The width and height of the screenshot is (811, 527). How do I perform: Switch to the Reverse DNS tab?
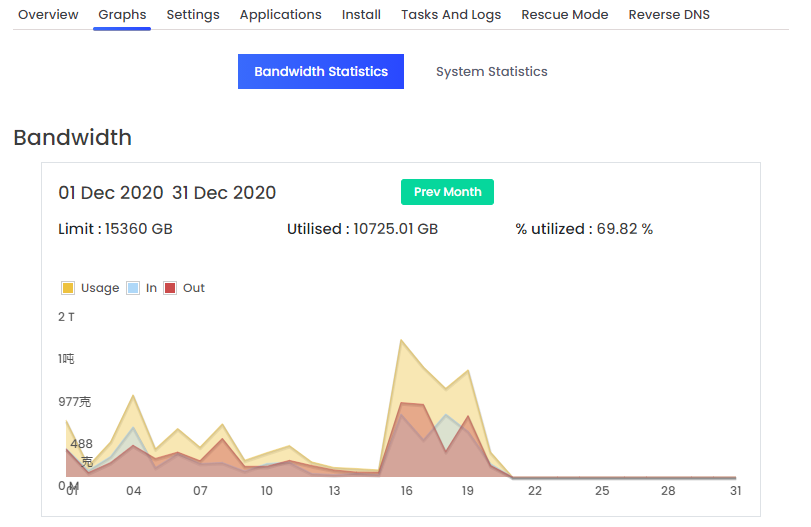click(669, 15)
